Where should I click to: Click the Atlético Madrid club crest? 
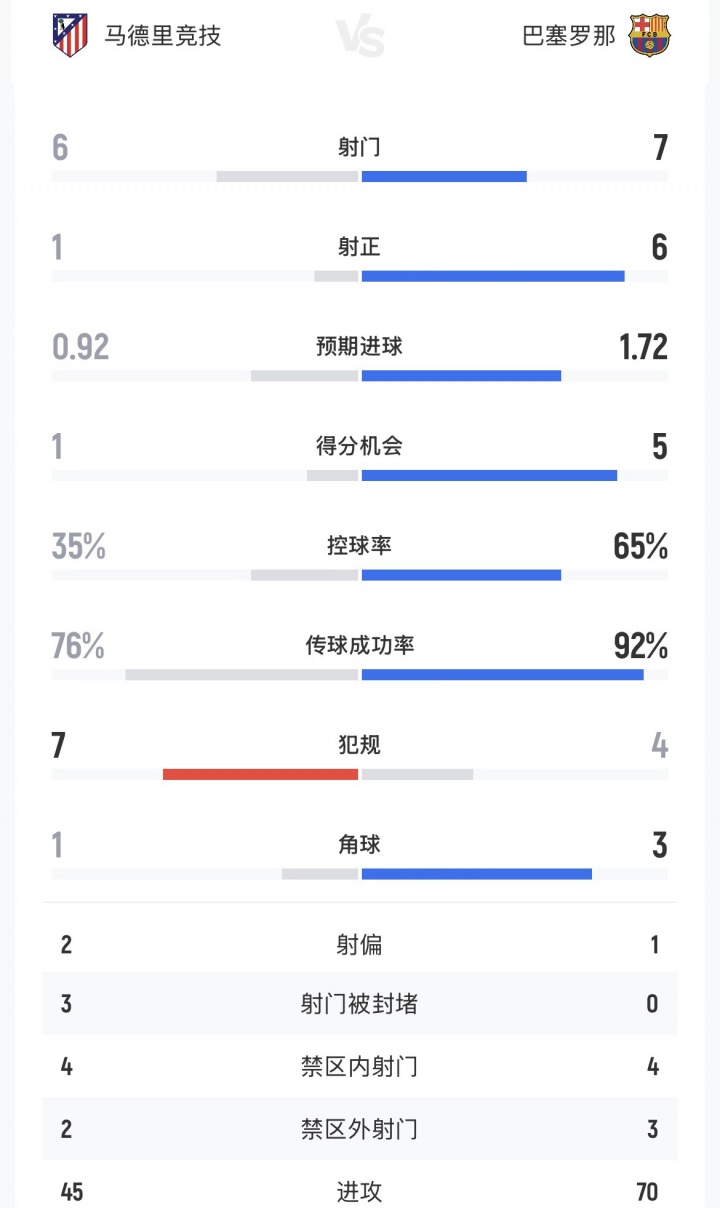pyautogui.click(x=70, y=36)
